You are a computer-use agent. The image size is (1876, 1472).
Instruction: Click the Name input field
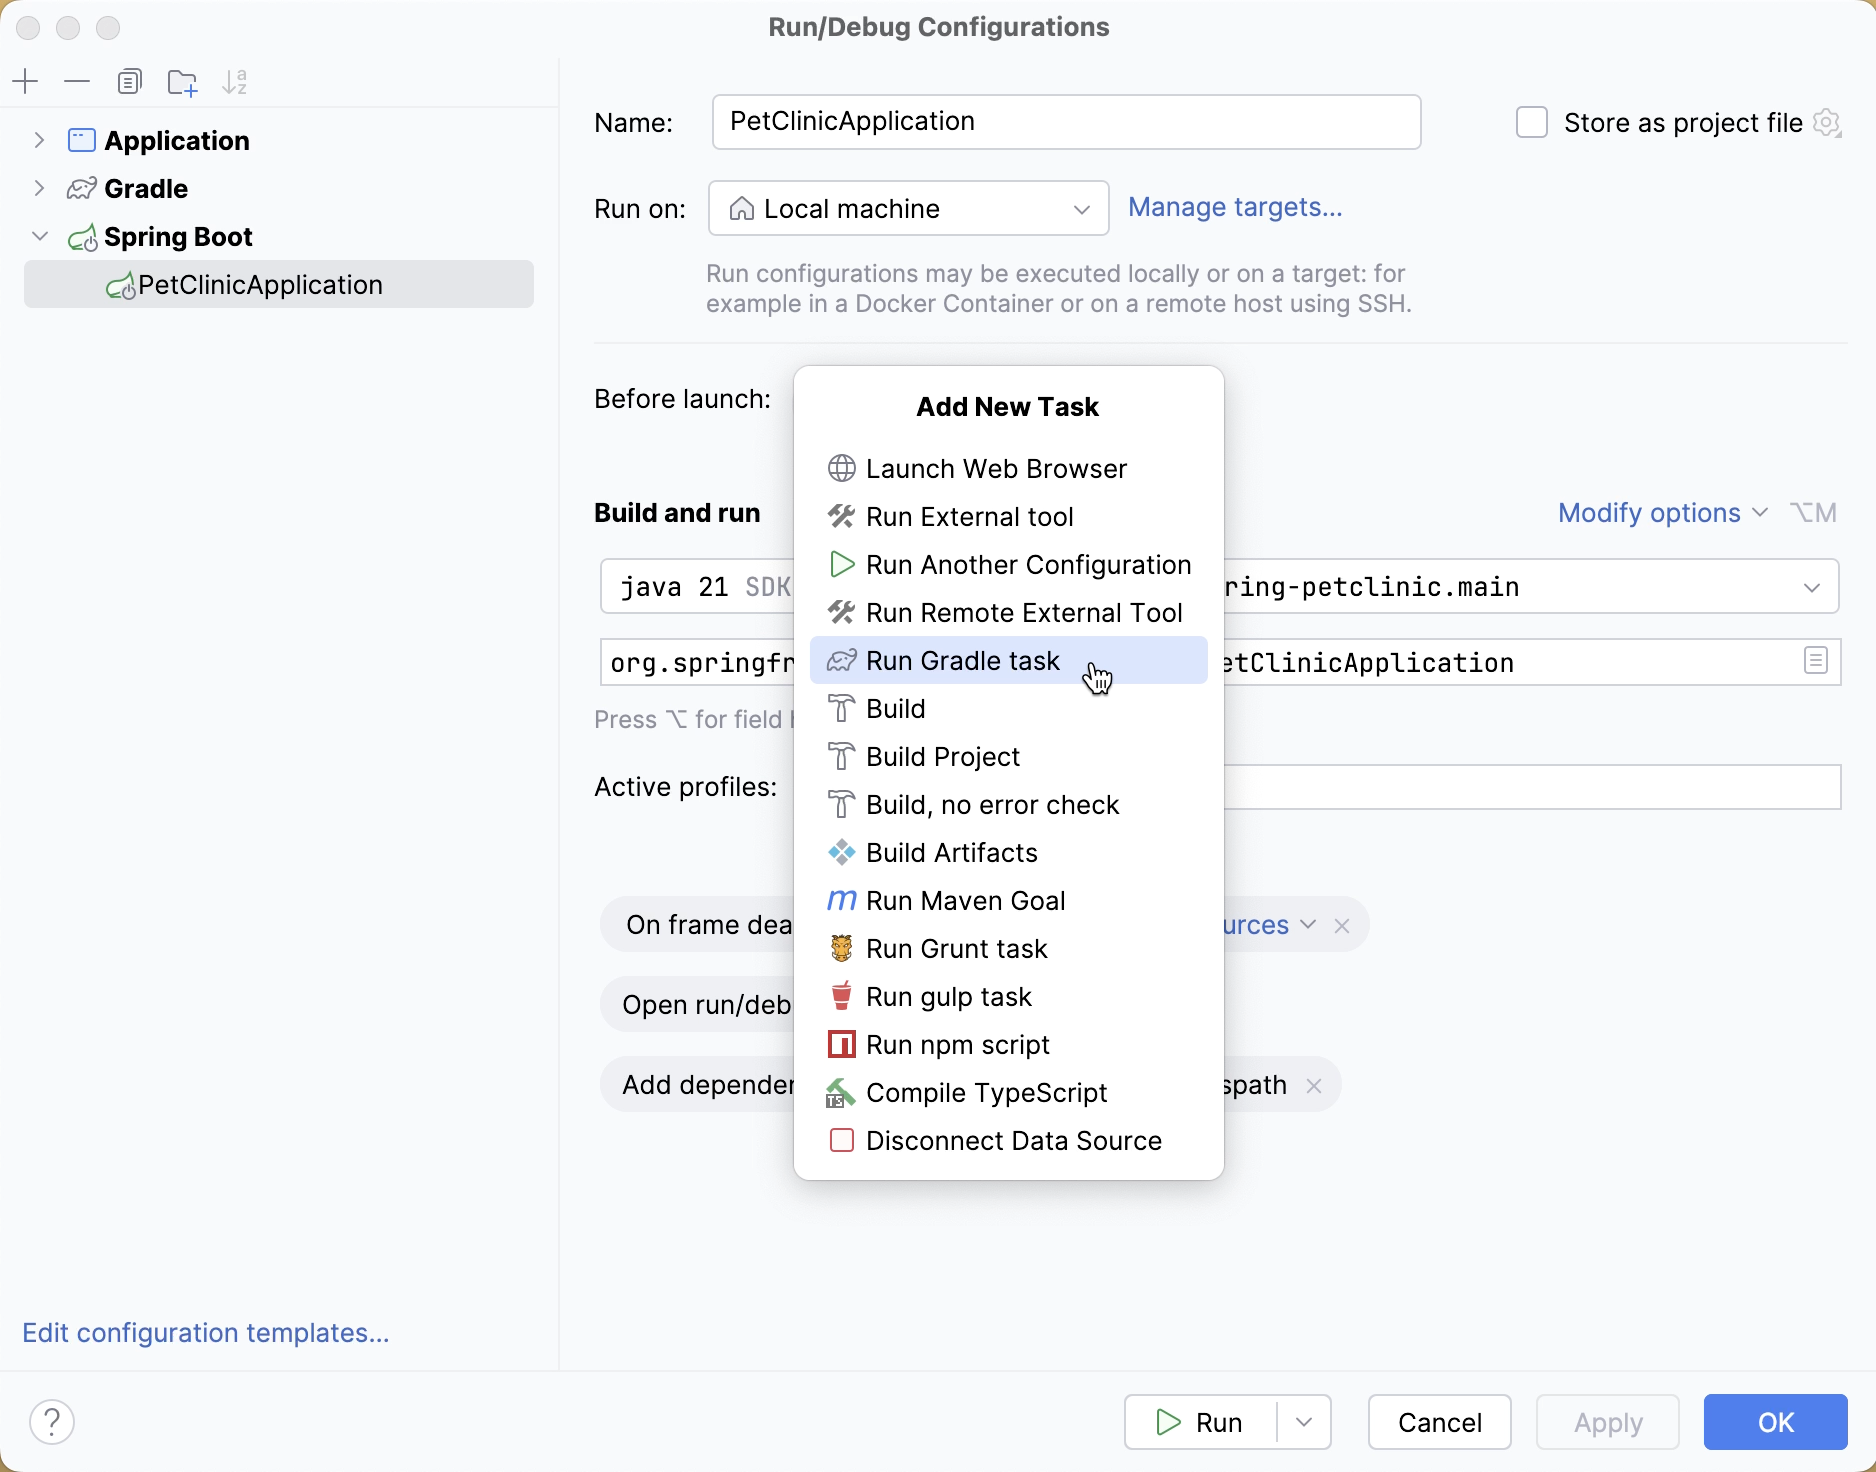coord(1066,122)
